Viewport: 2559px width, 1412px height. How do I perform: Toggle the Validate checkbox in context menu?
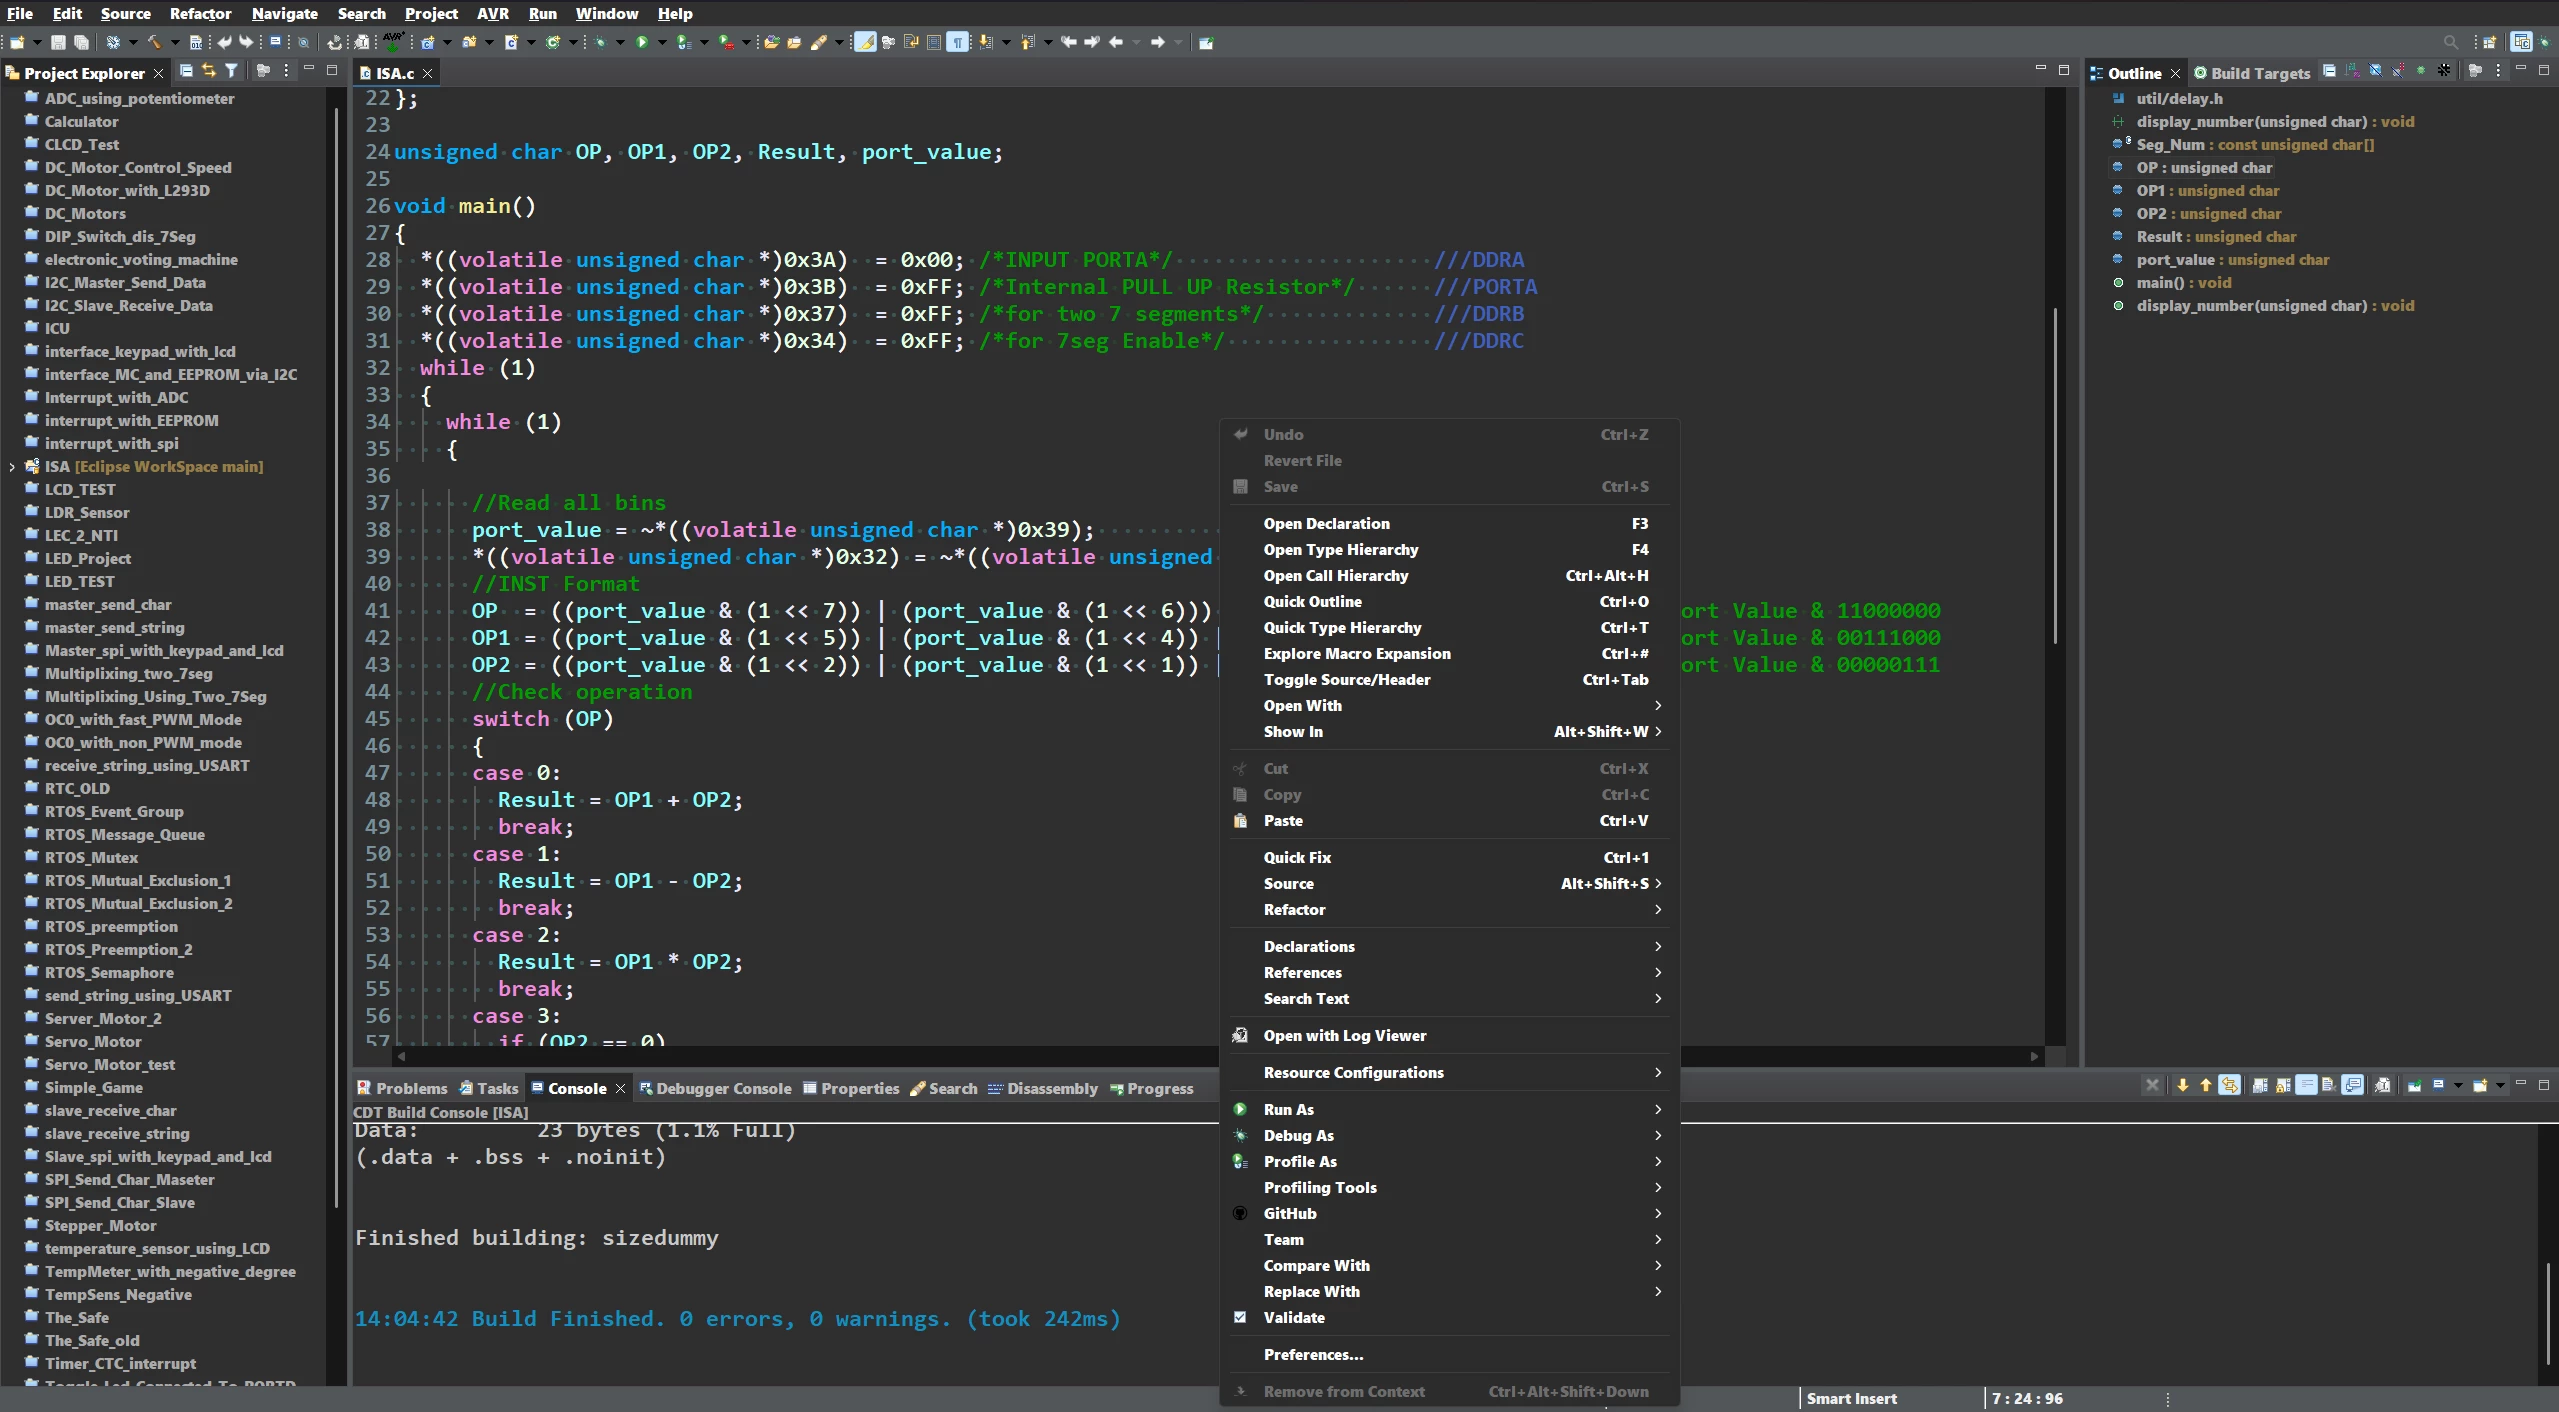[1240, 1317]
